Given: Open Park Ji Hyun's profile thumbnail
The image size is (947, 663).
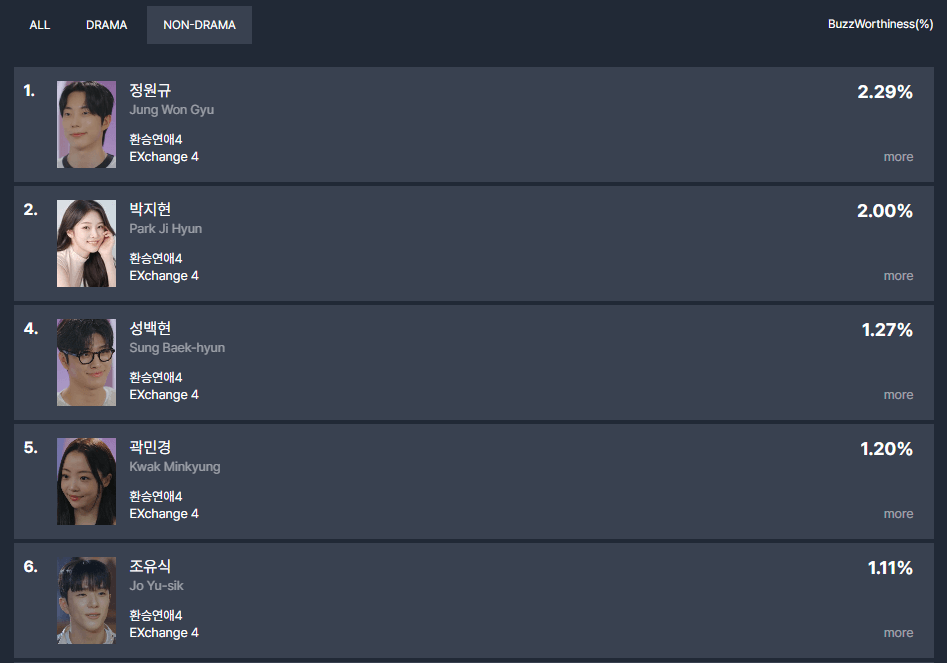Looking at the screenshot, I should 86,243.
